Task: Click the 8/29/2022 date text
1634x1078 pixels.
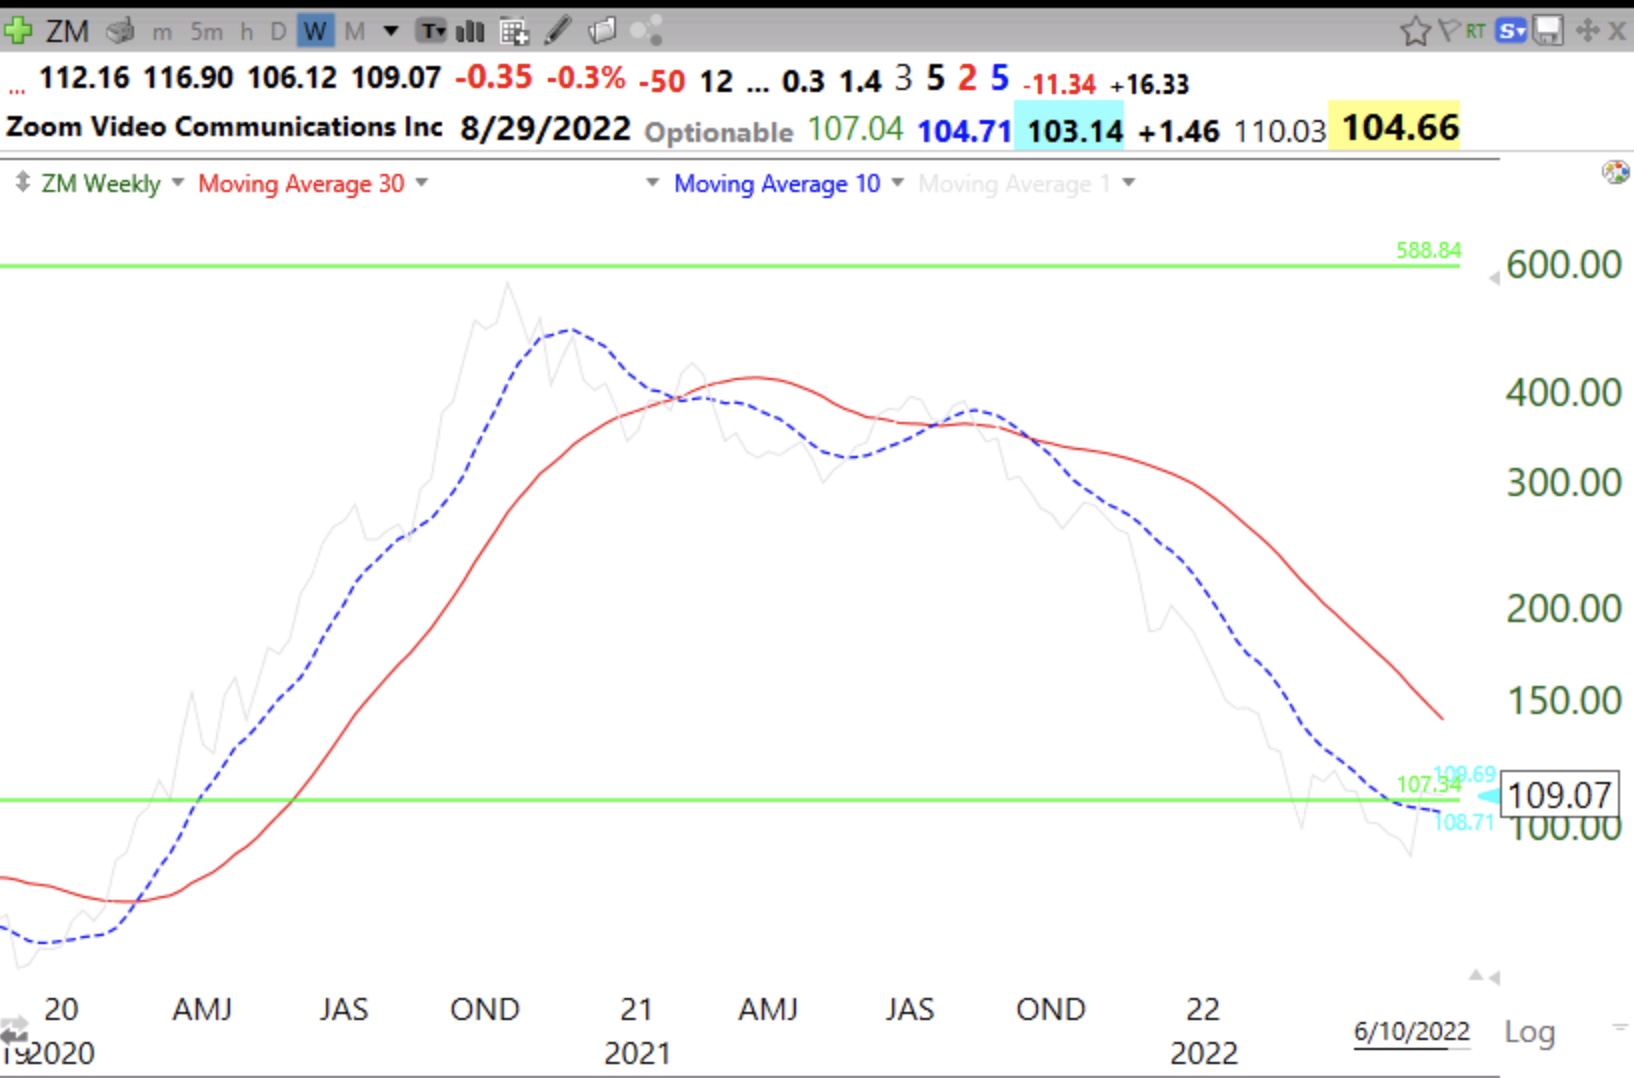Action: pyautogui.click(x=545, y=129)
